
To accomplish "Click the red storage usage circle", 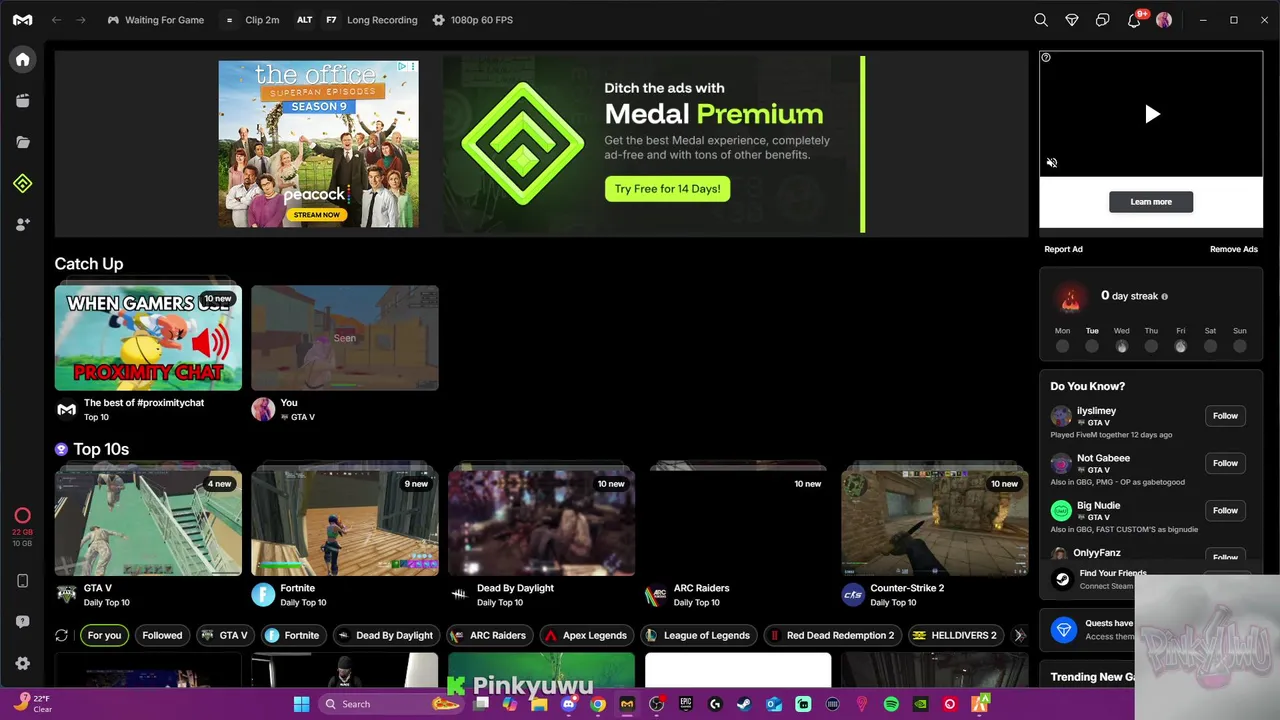I will point(22,516).
